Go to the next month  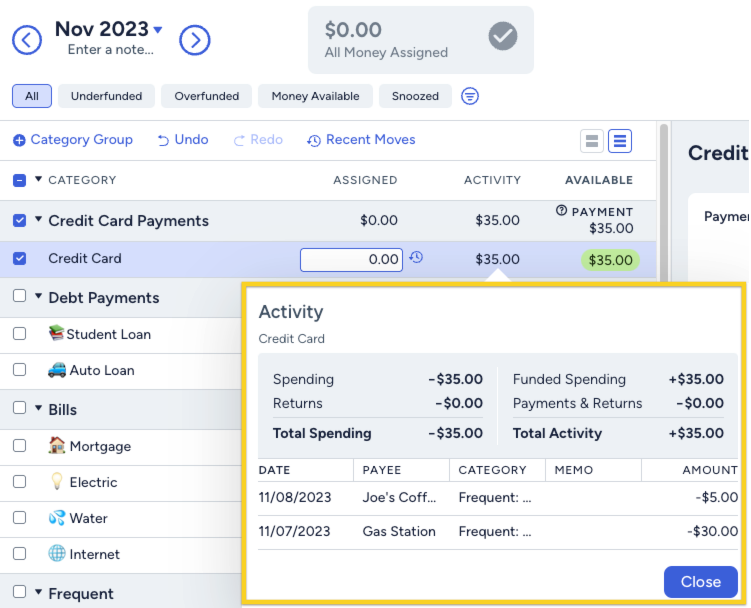[194, 40]
